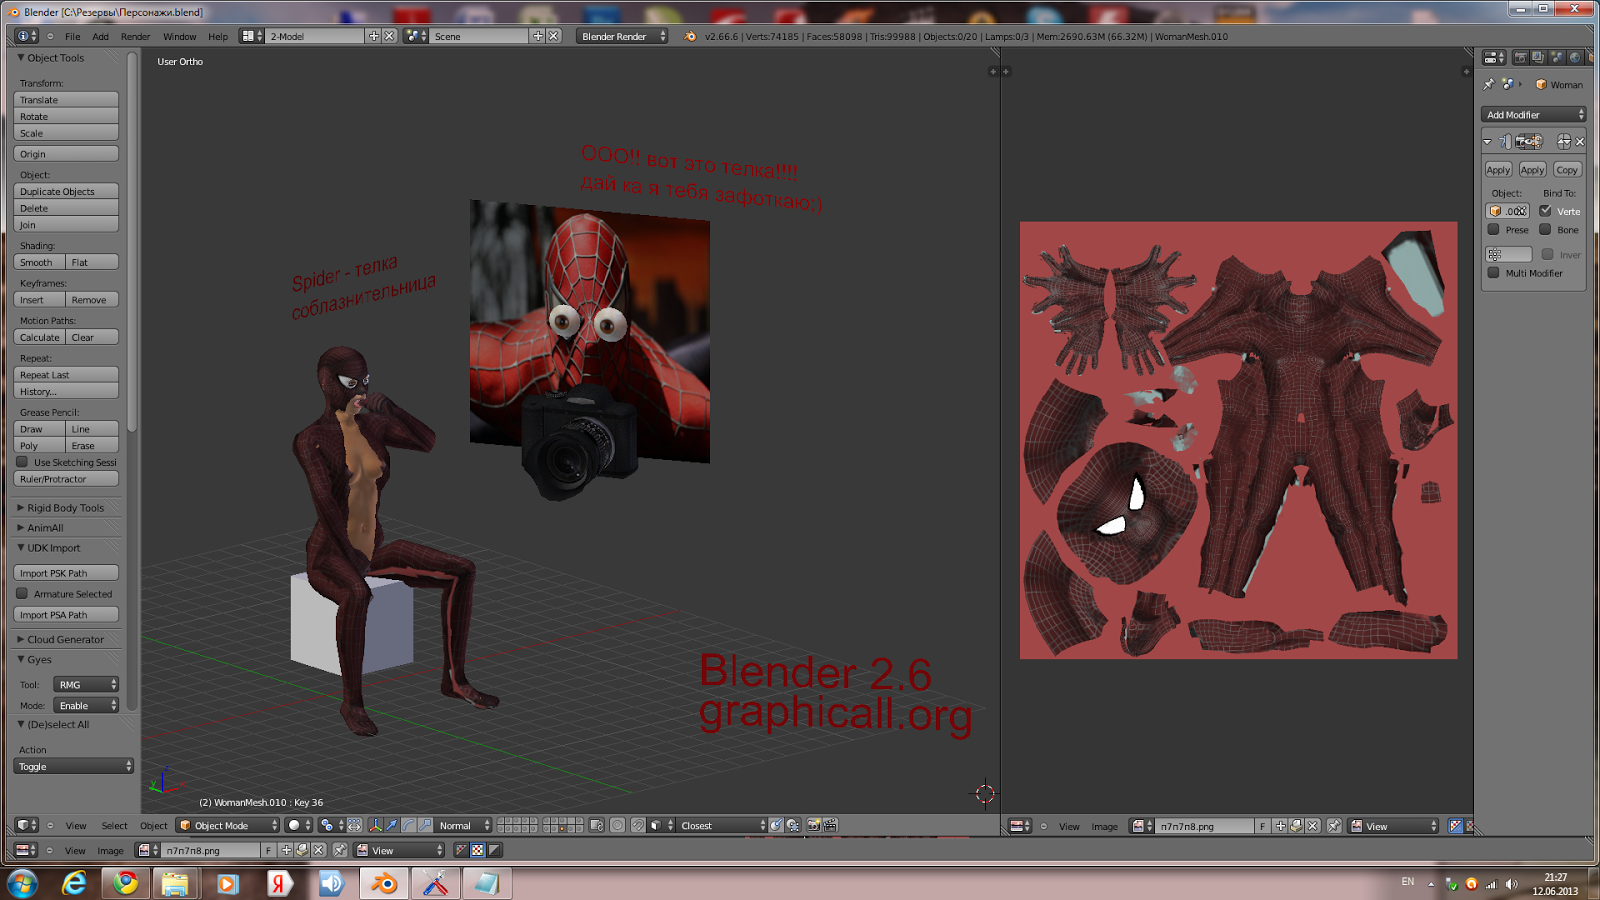Click the OpenGL render image icon
The height and width of the screenshot is (900, 1600).
[x=814, y=826]
